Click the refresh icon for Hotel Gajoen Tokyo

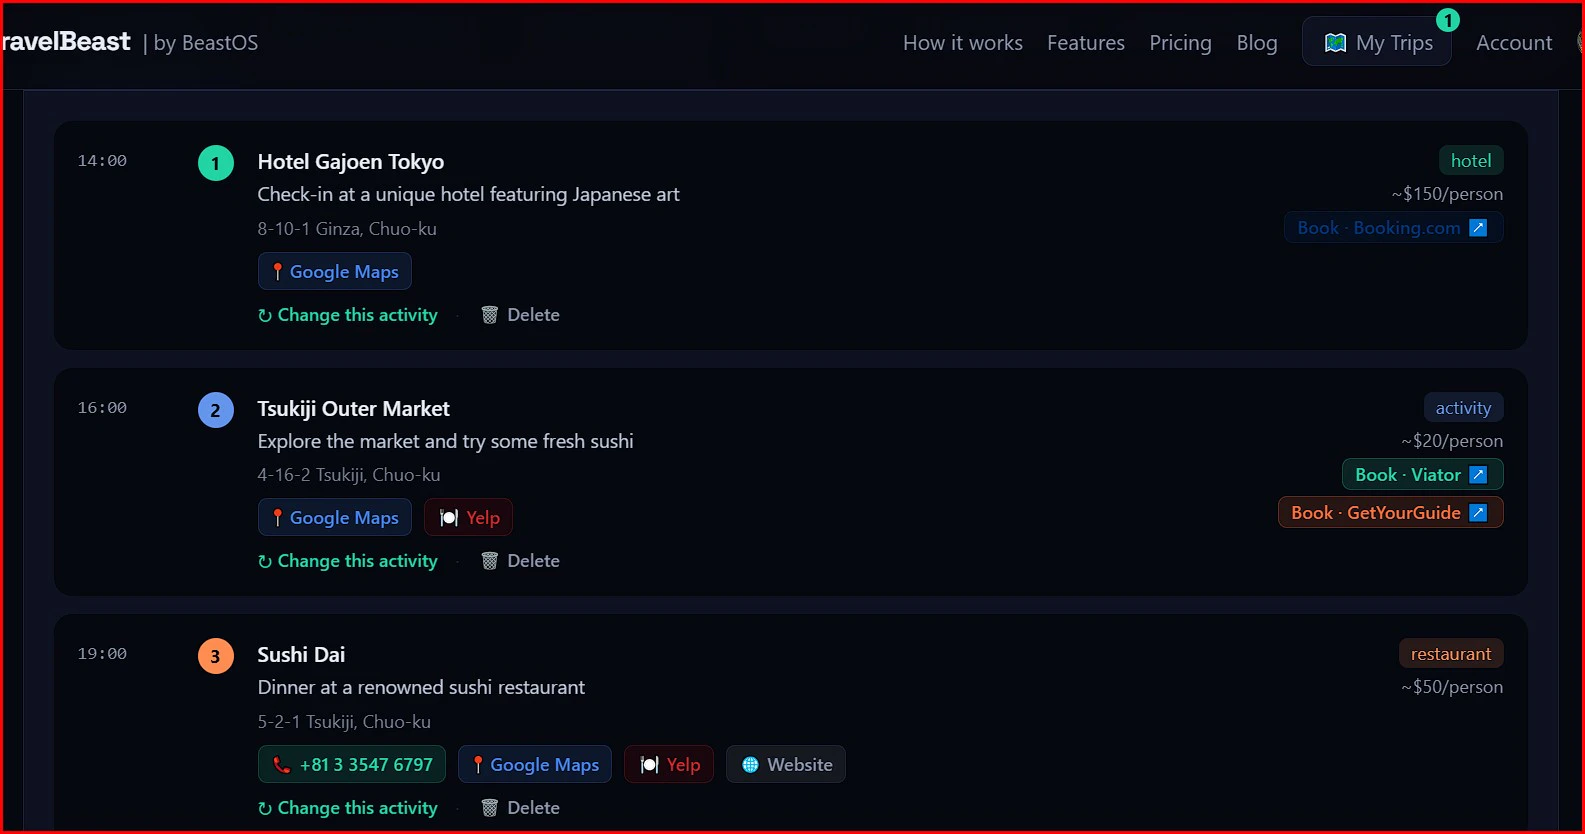(x=265, y=316)
